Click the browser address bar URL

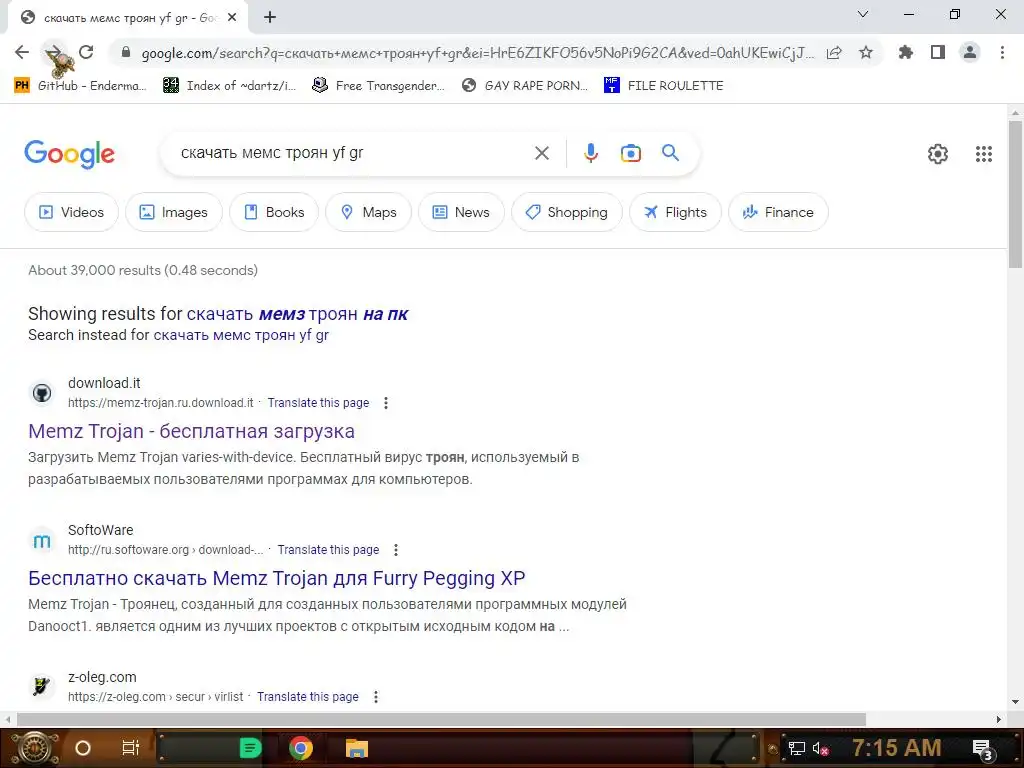[477, 53]
